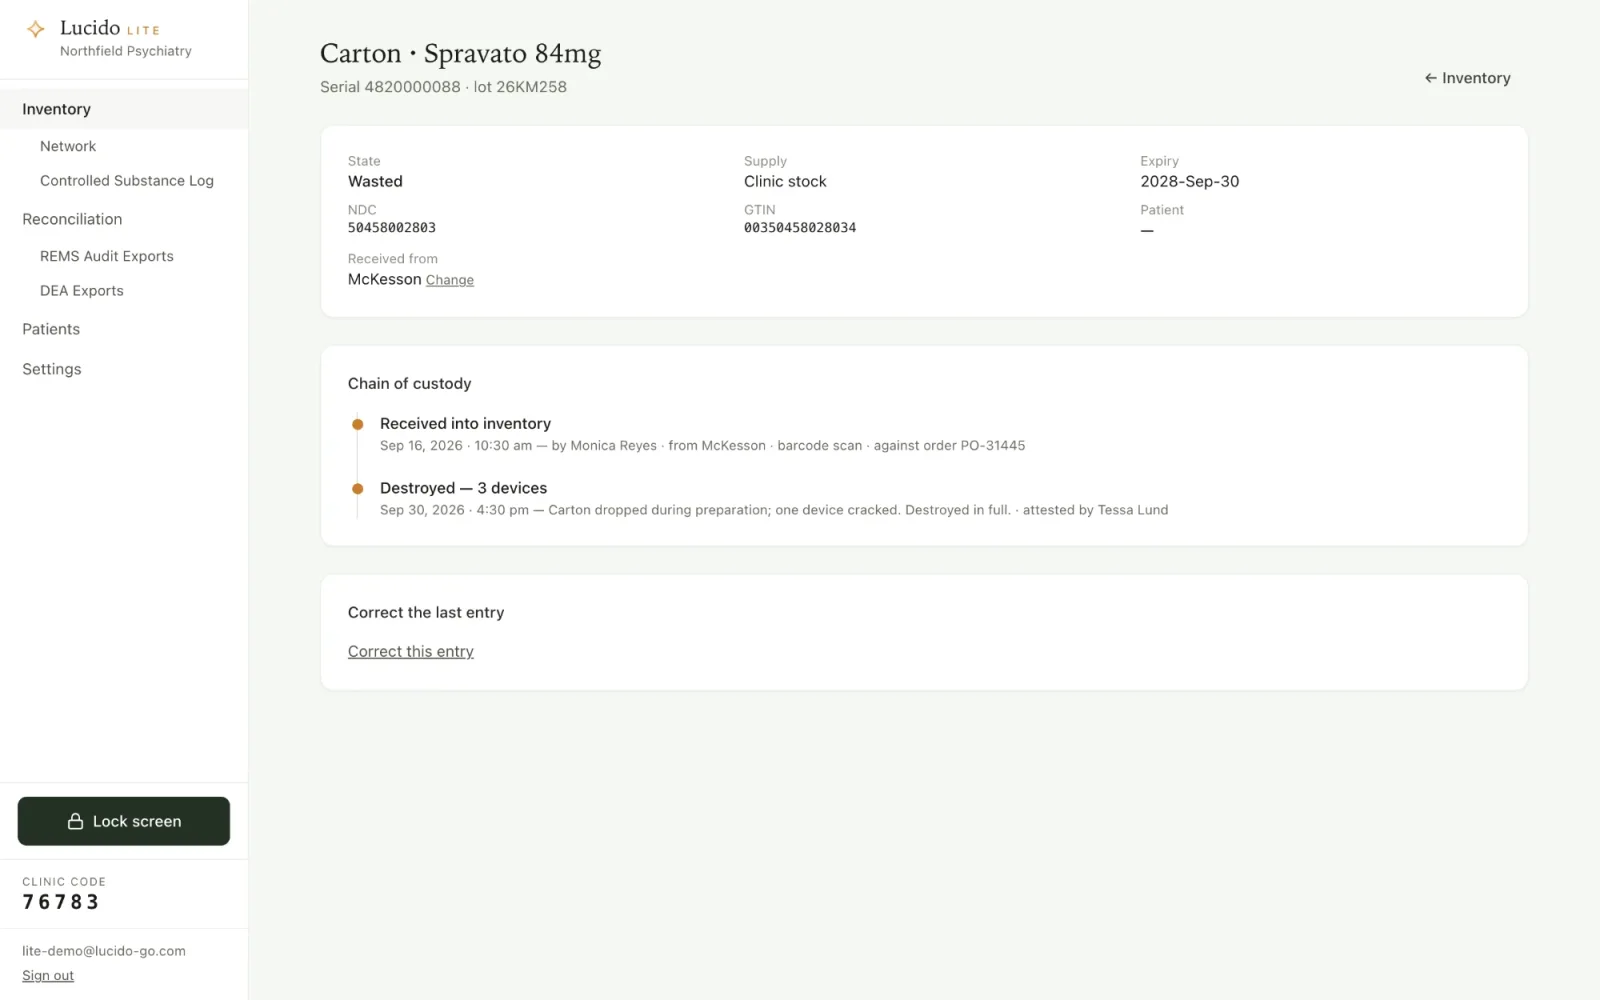1600x1000 pixels.
Task: Select REMS Audit Exports
Action: [107, 256]
